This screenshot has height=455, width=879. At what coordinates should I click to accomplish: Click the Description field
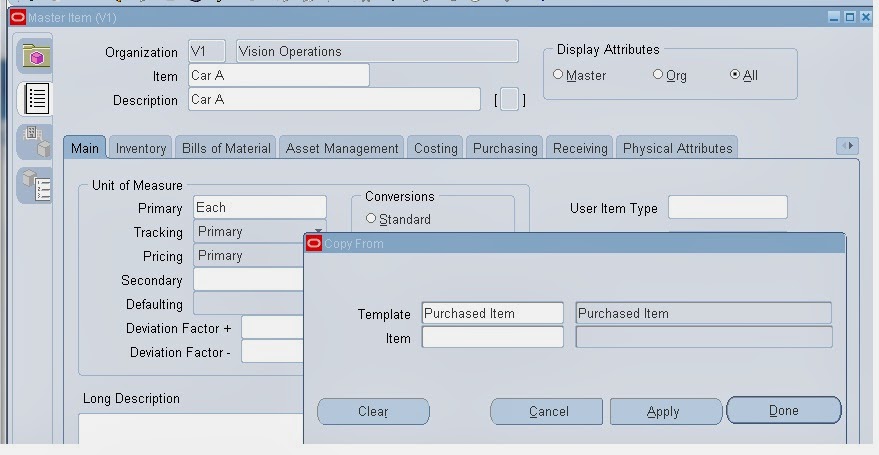pos(334,99)
